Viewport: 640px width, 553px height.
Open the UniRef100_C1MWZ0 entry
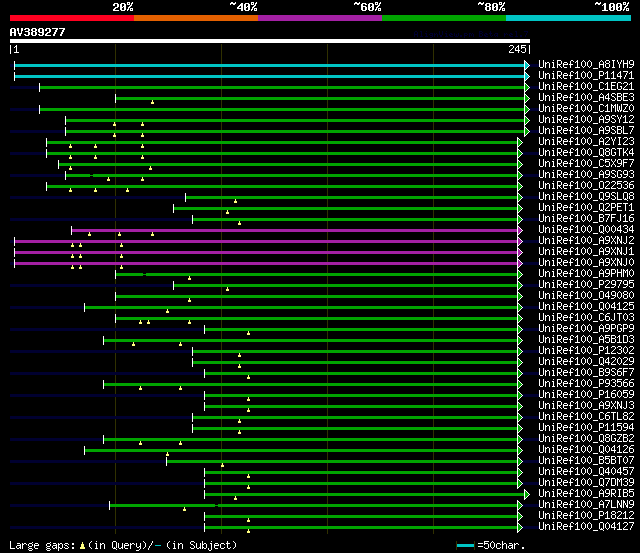[586, 109]
